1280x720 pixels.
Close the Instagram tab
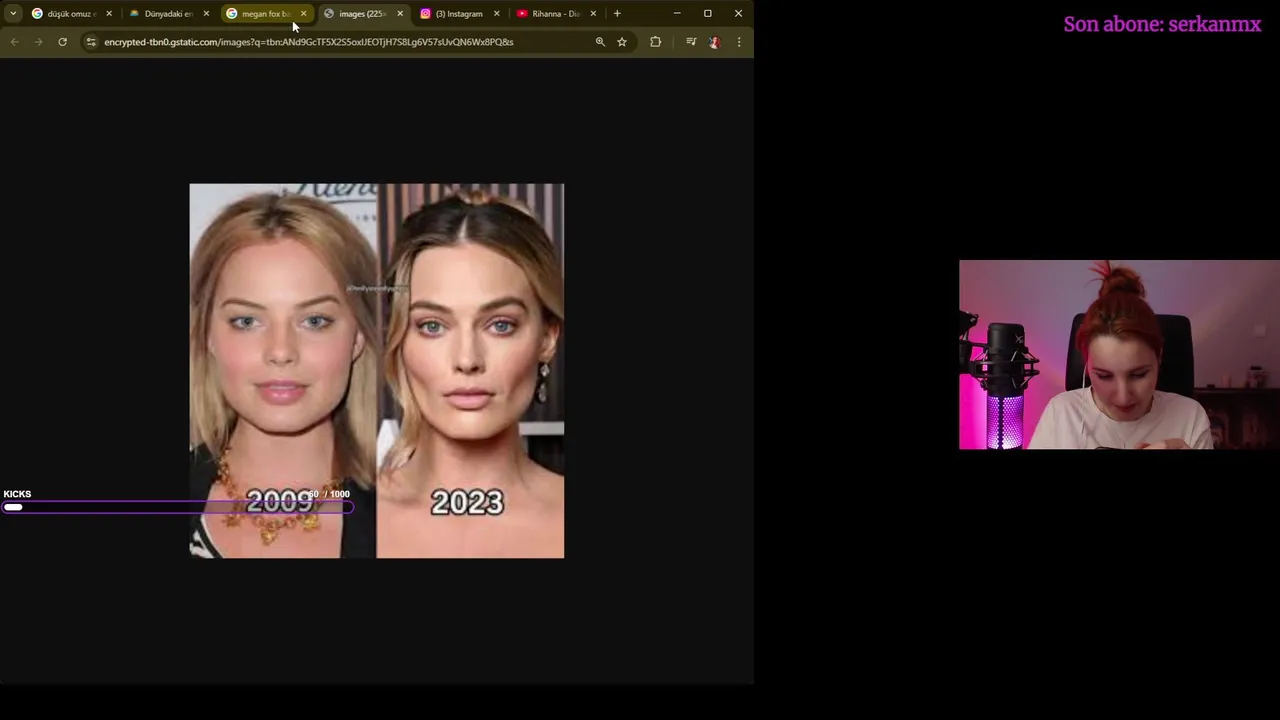tap(496, 14)
